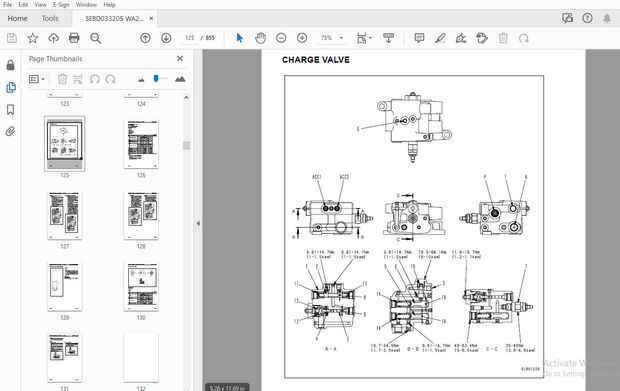Open the File menu
The image size is (620, 391).
(8, 5)
